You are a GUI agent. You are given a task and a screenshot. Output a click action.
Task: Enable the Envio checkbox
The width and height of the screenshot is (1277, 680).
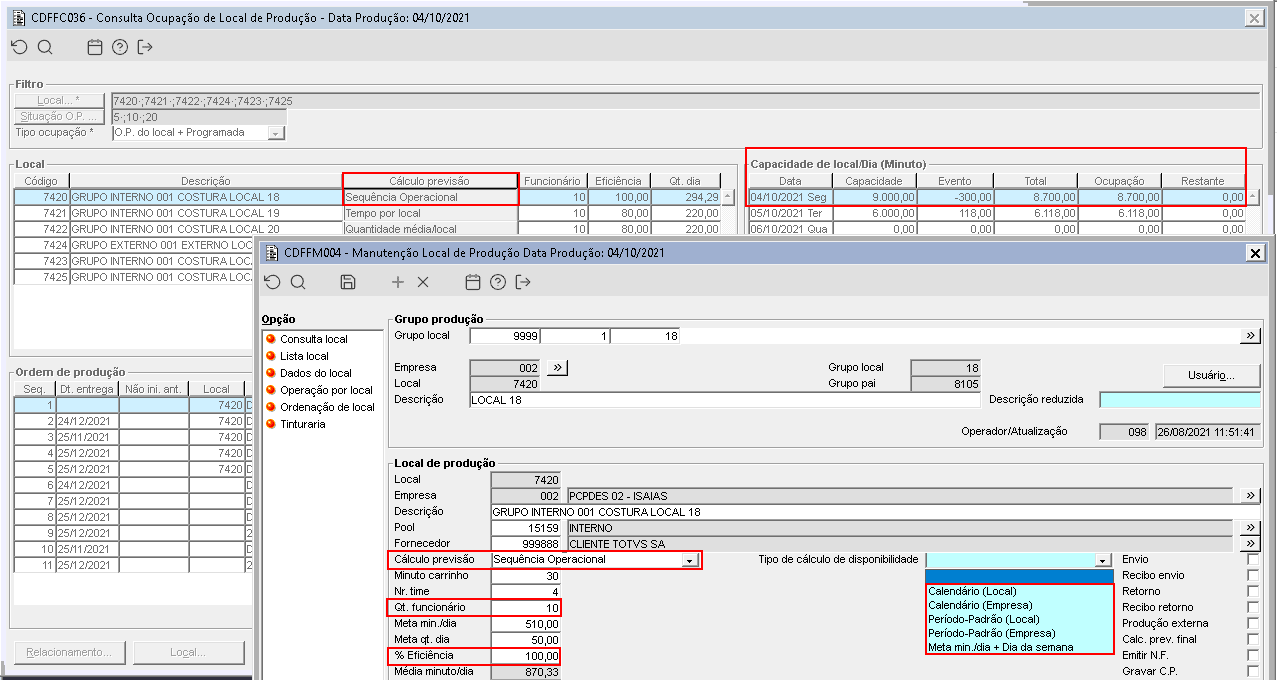pyautogui.click(x=1253, y=559)
